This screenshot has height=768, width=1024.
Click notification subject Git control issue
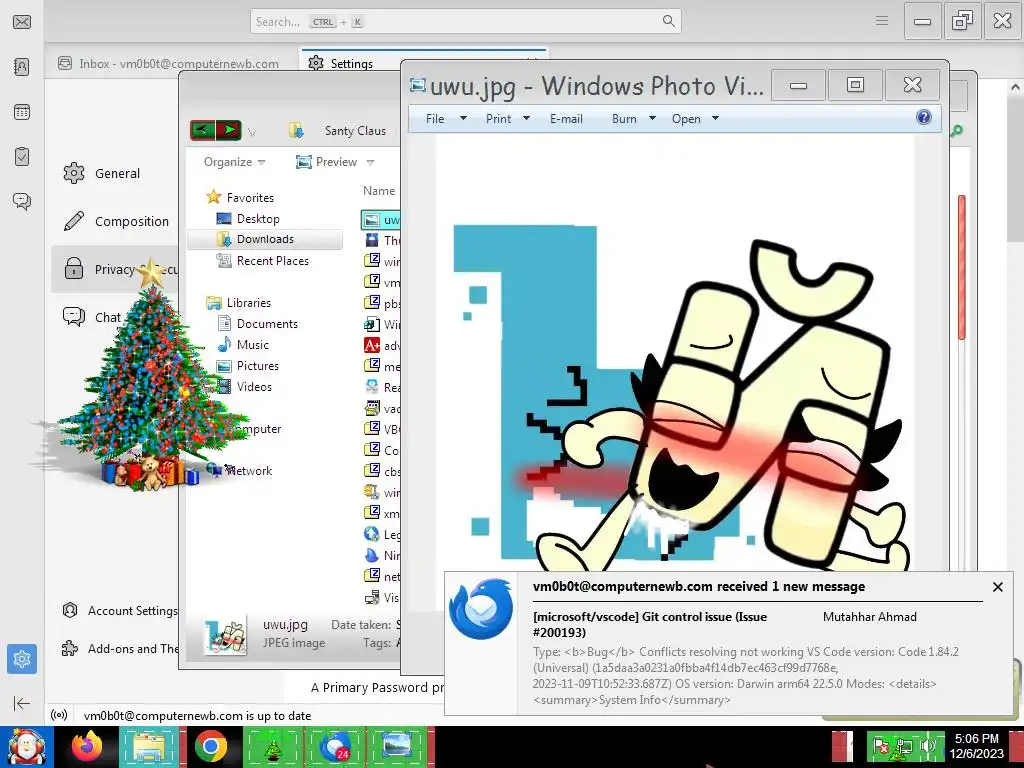(650, 624)
